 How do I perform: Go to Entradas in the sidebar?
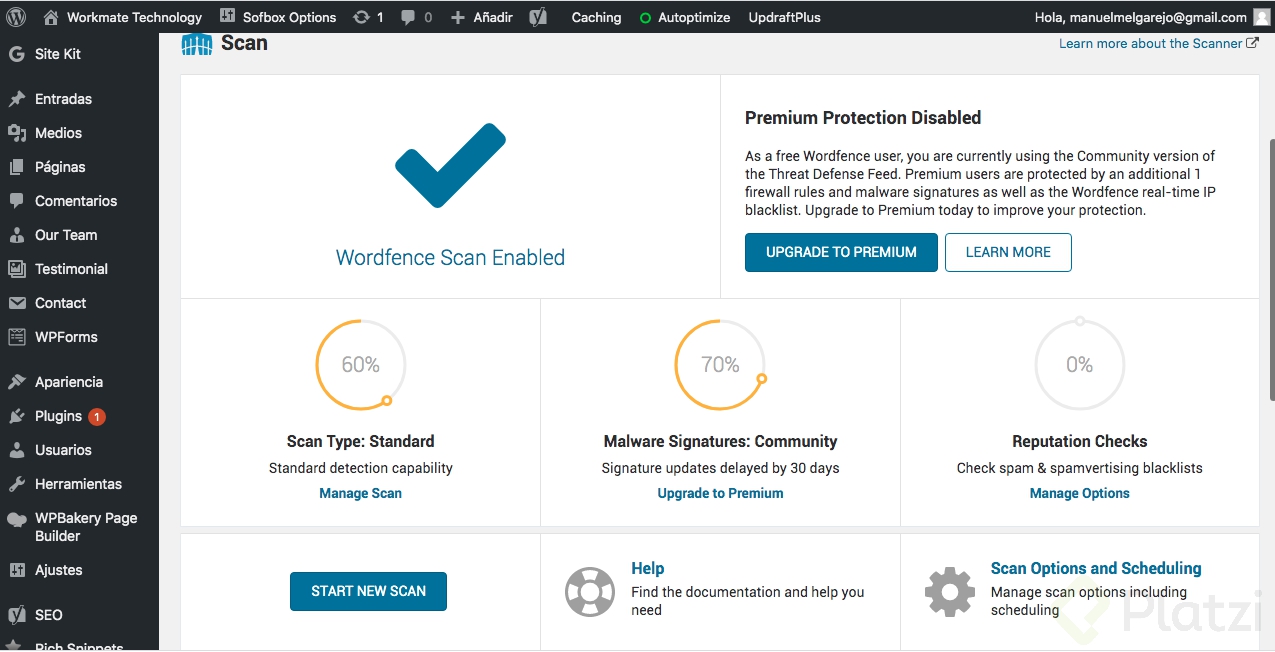click(63, 99)
